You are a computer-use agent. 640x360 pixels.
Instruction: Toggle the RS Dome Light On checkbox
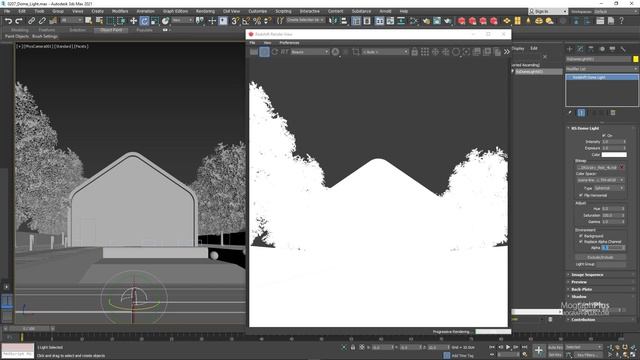click(604, 136)
